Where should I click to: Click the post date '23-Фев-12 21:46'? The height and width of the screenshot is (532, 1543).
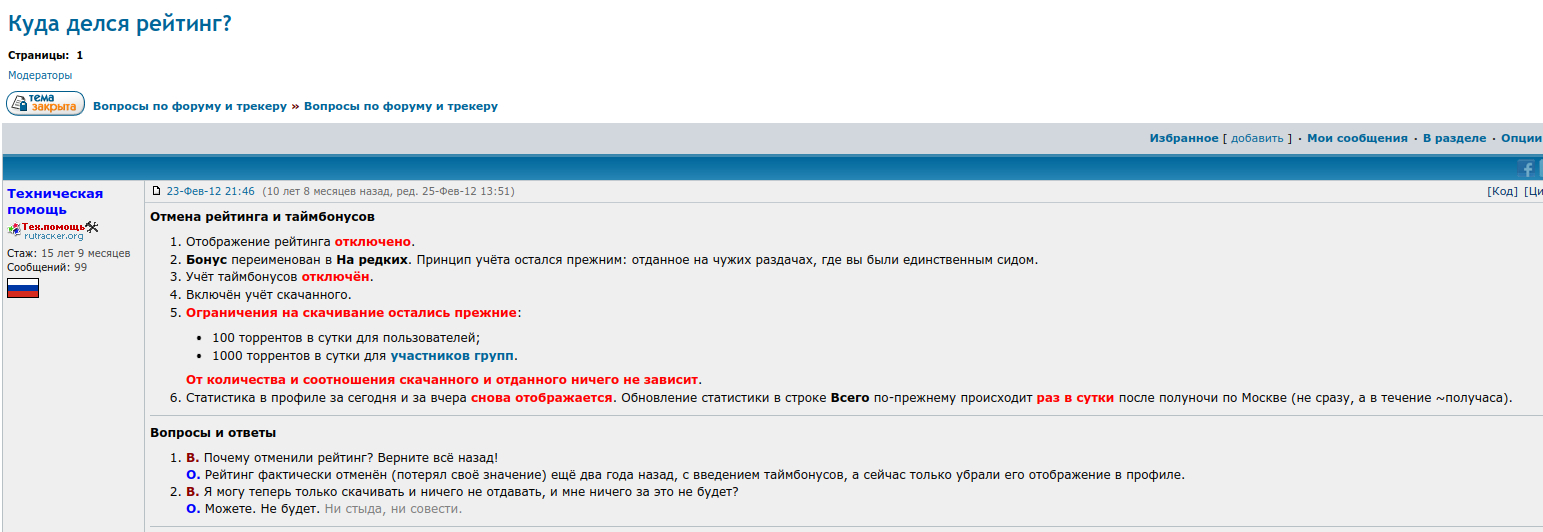[211, 191]
